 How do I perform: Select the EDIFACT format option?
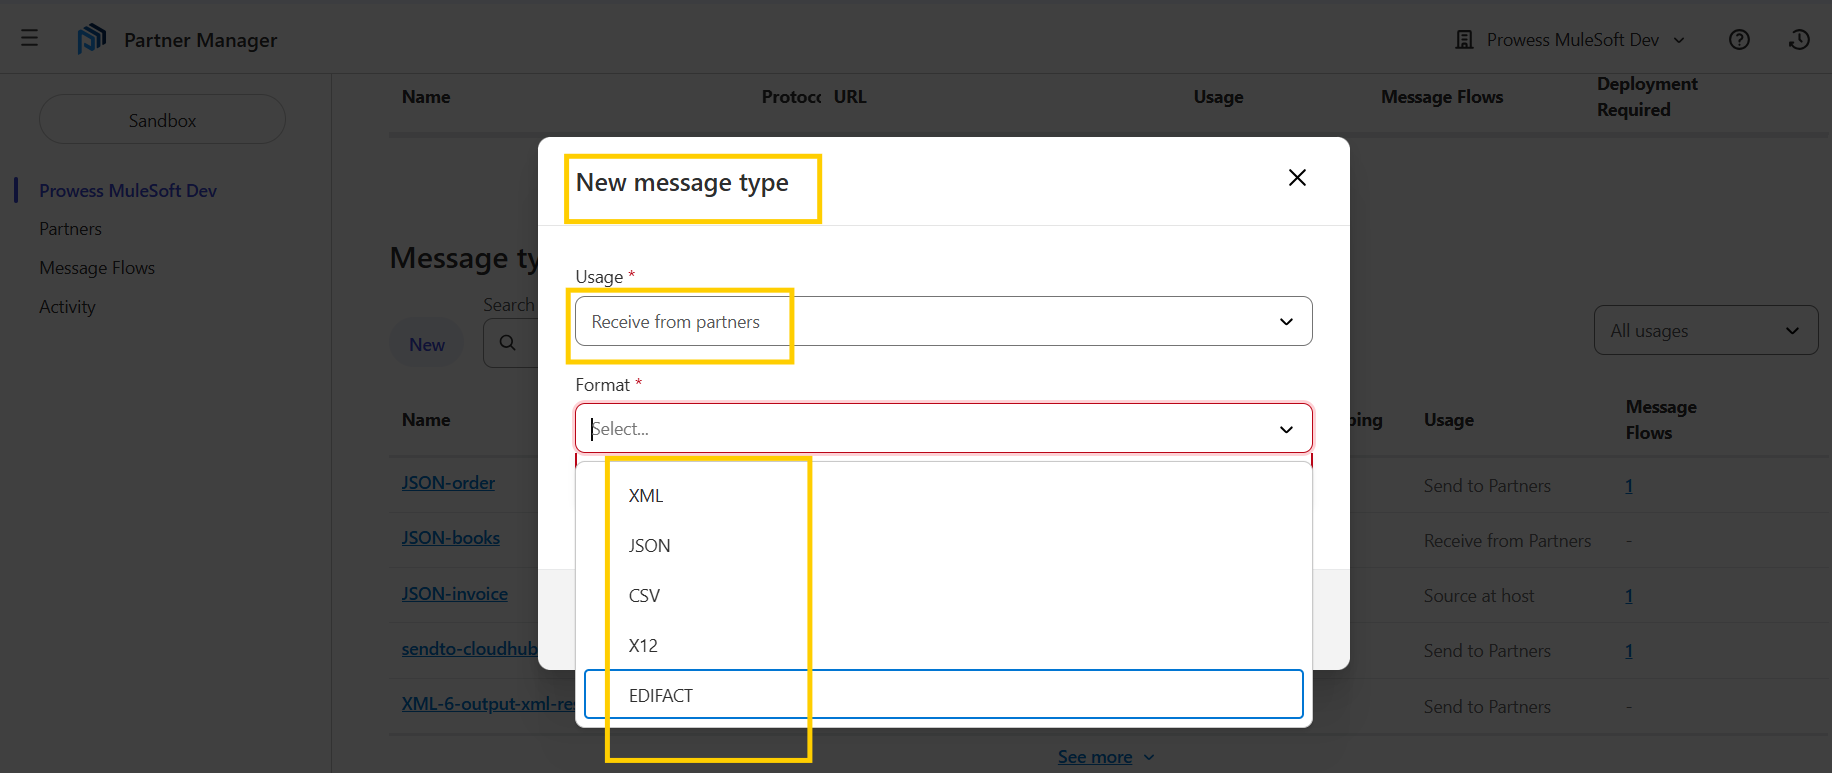661,696
